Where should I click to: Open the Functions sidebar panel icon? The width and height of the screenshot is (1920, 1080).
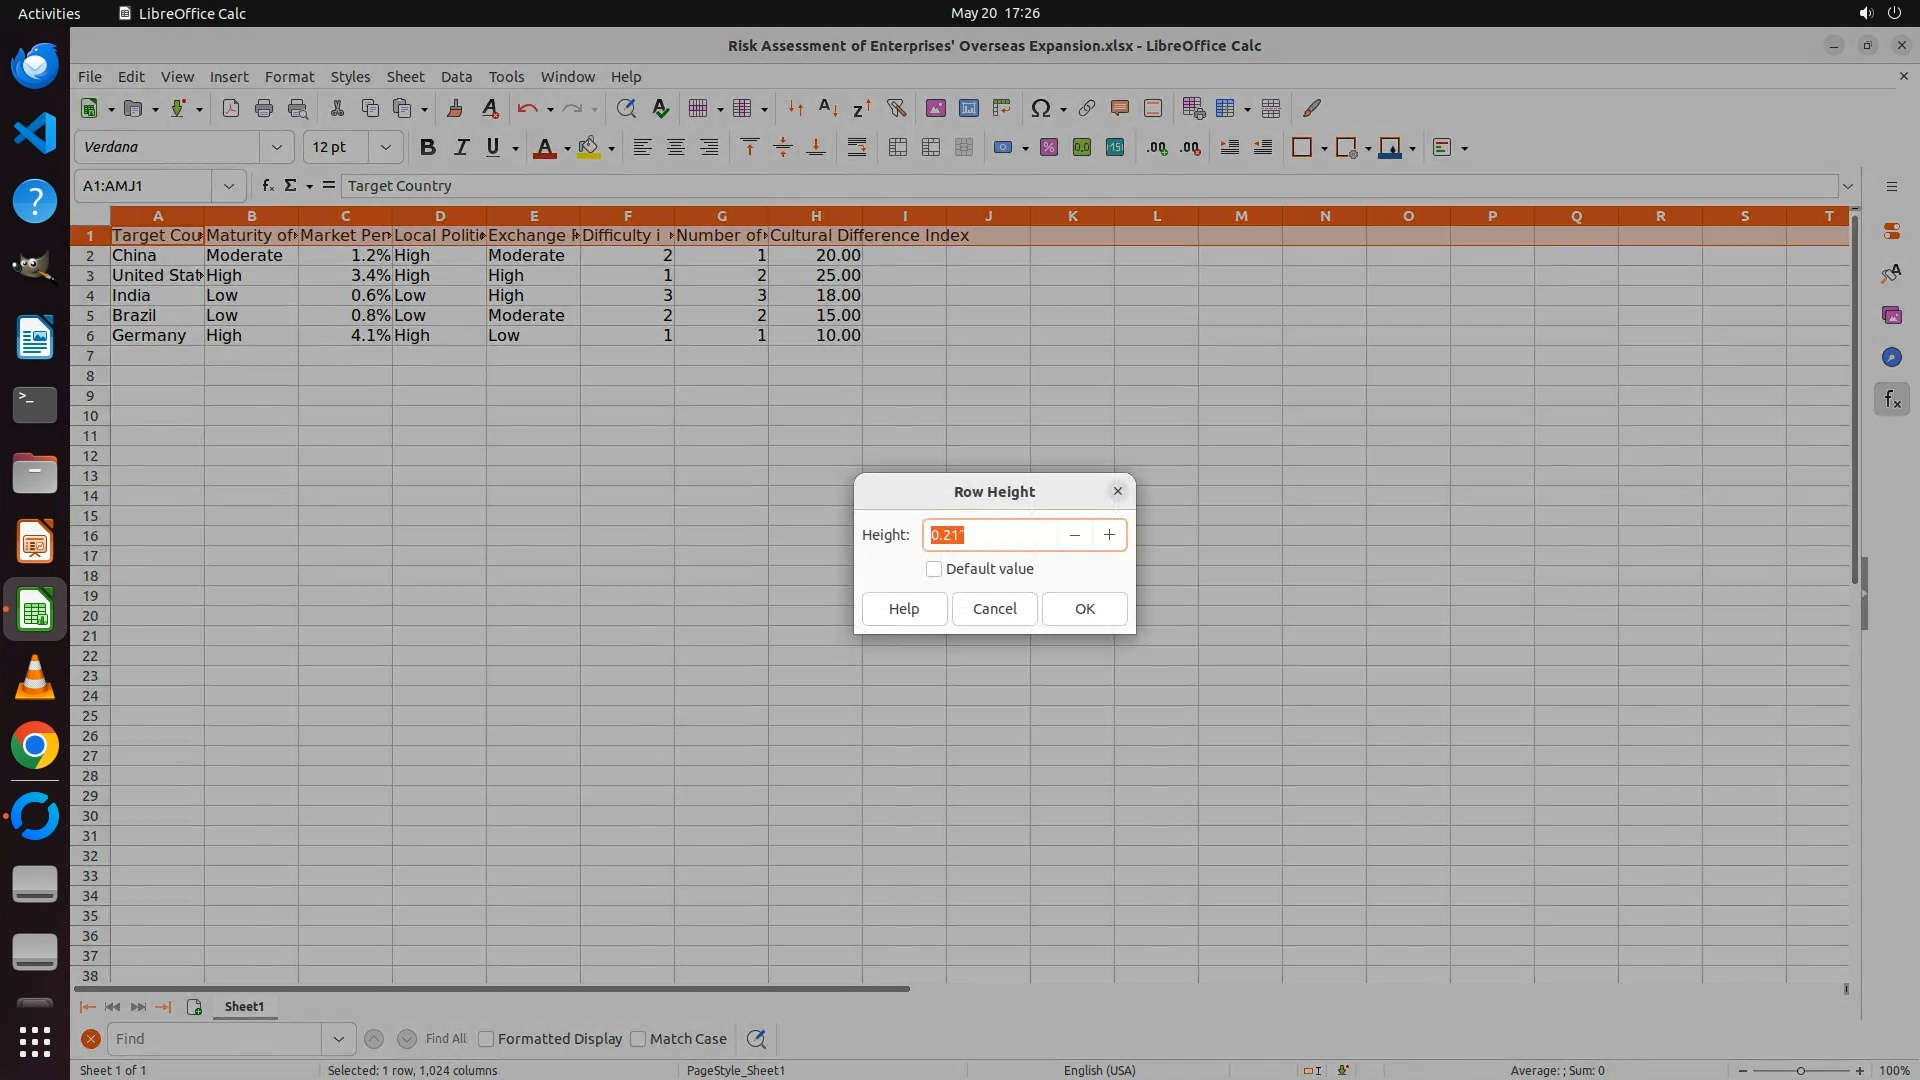tap(1892, 400)
